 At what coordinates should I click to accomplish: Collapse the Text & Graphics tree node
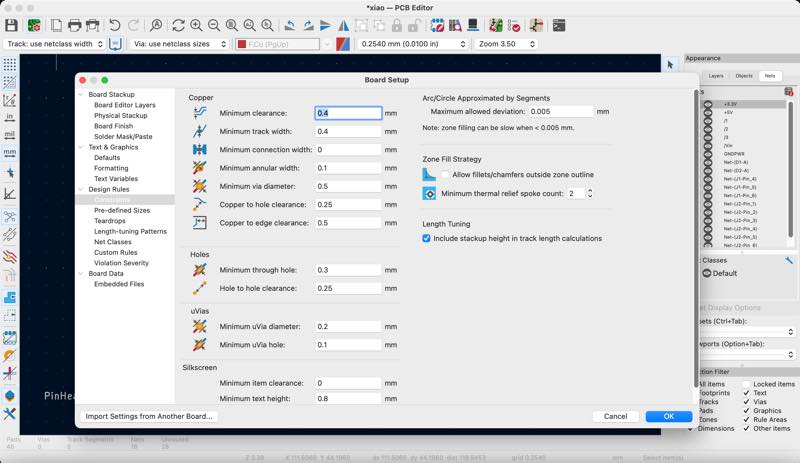click(81, 147)
